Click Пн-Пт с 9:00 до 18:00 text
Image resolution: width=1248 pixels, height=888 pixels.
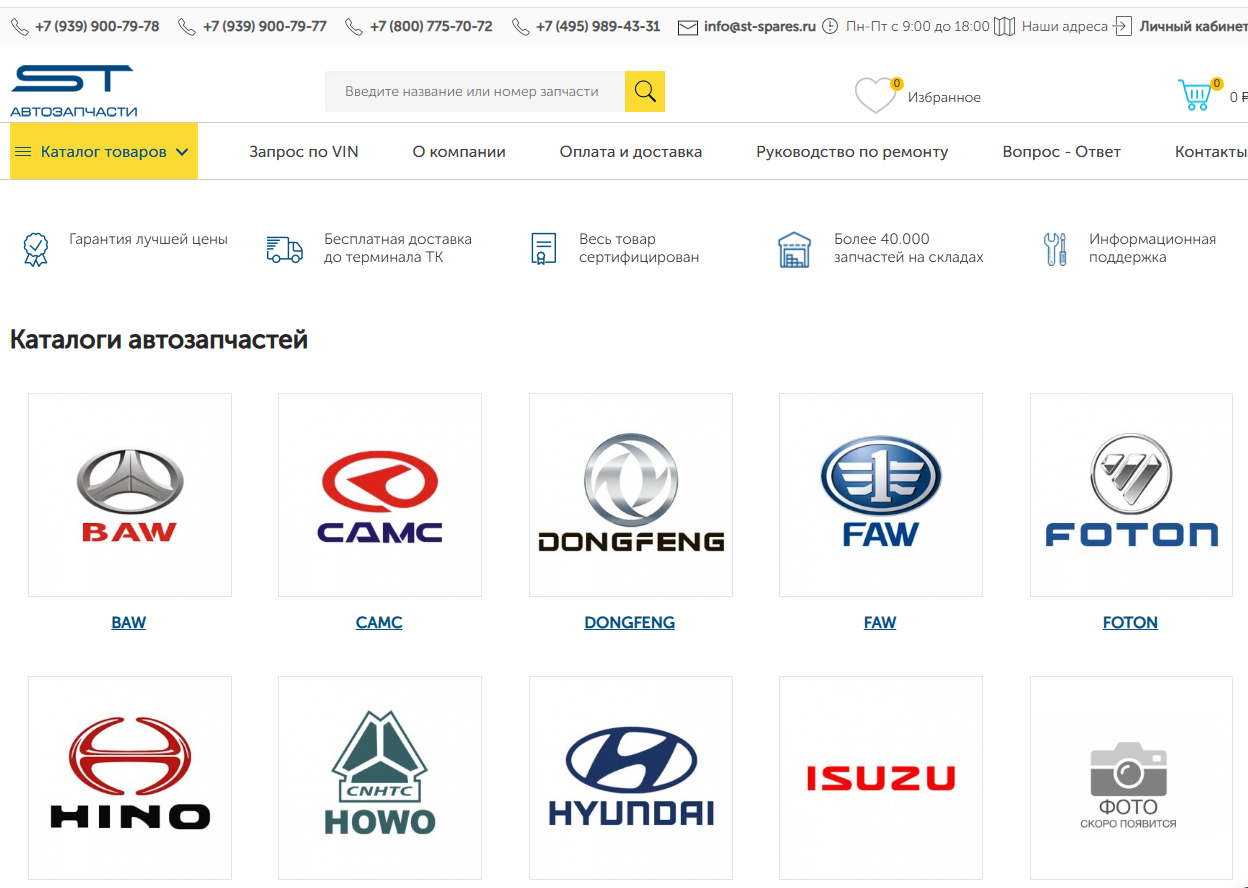tap(918, 27)
